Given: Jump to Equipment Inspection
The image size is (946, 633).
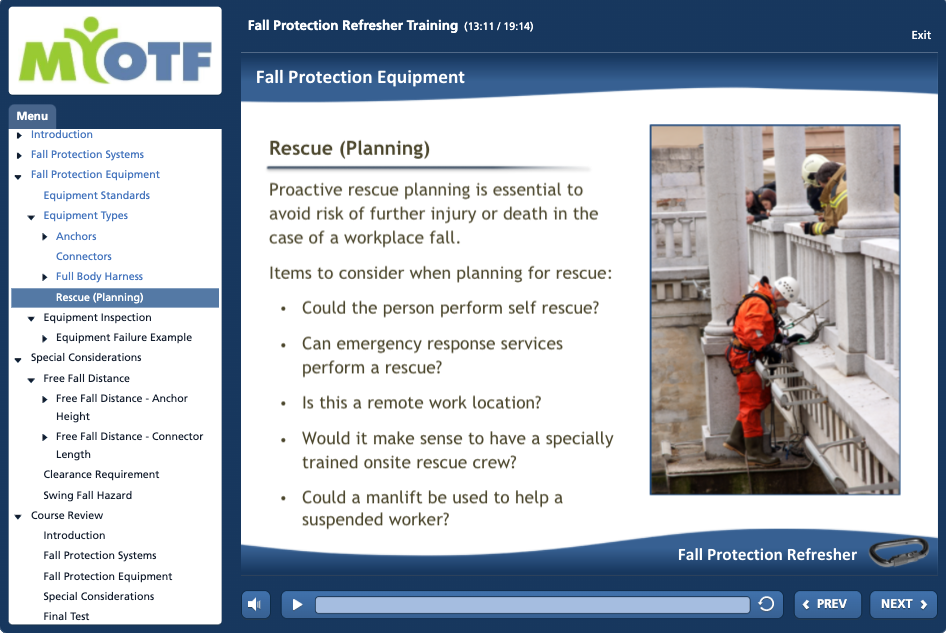Looking at the screenshot, I should point(98,317).
